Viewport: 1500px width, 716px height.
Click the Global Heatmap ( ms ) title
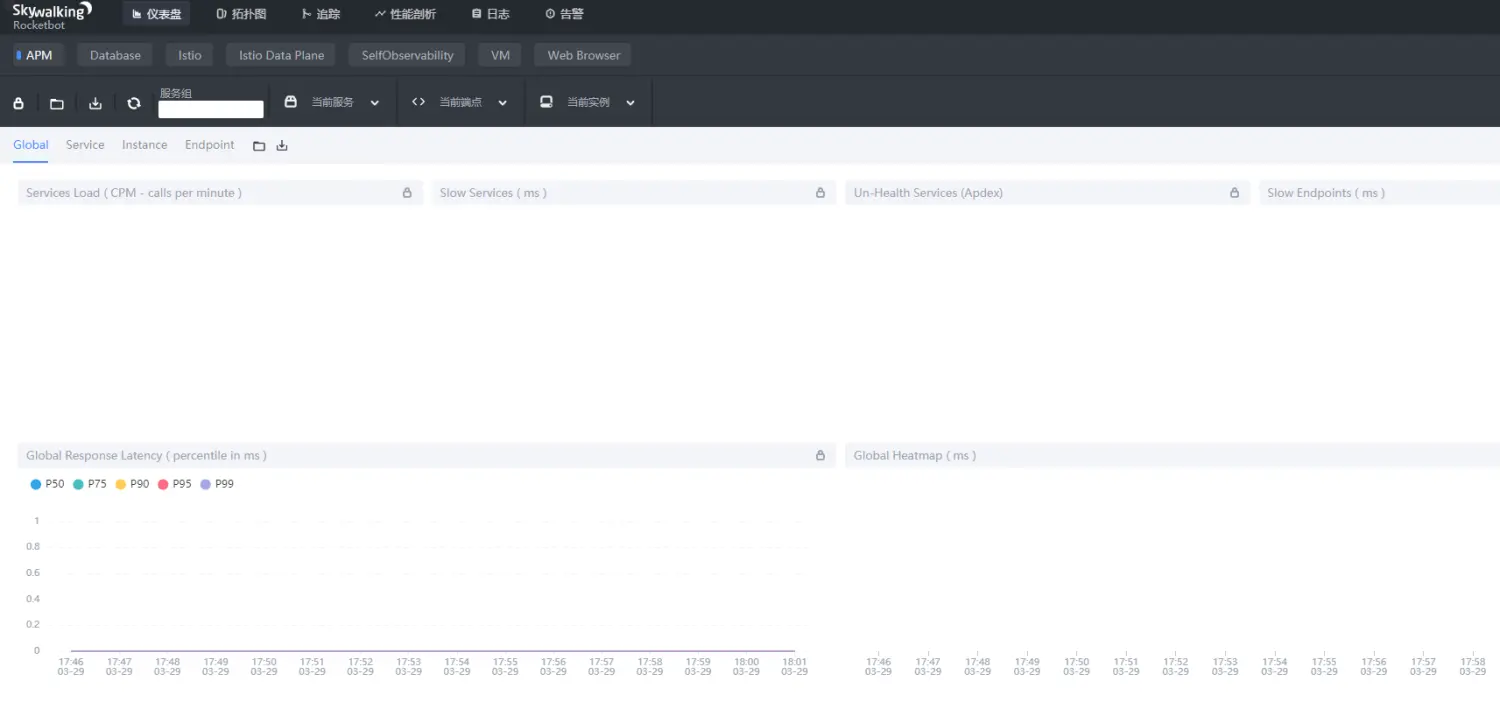coord(915,455)
